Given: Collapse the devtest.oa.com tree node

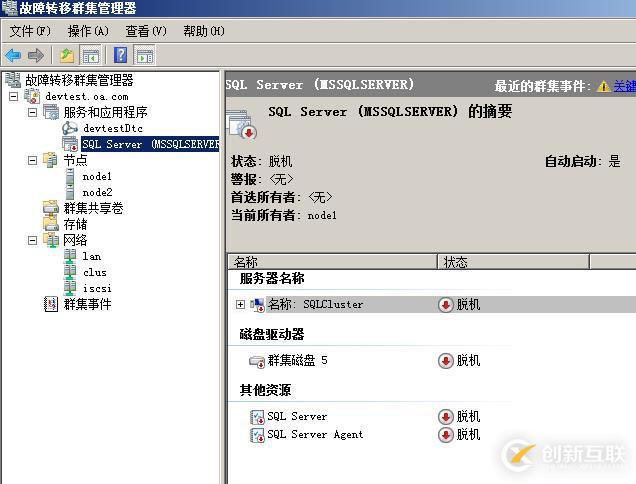Looking at the screenshot, I should pos(13,97).
